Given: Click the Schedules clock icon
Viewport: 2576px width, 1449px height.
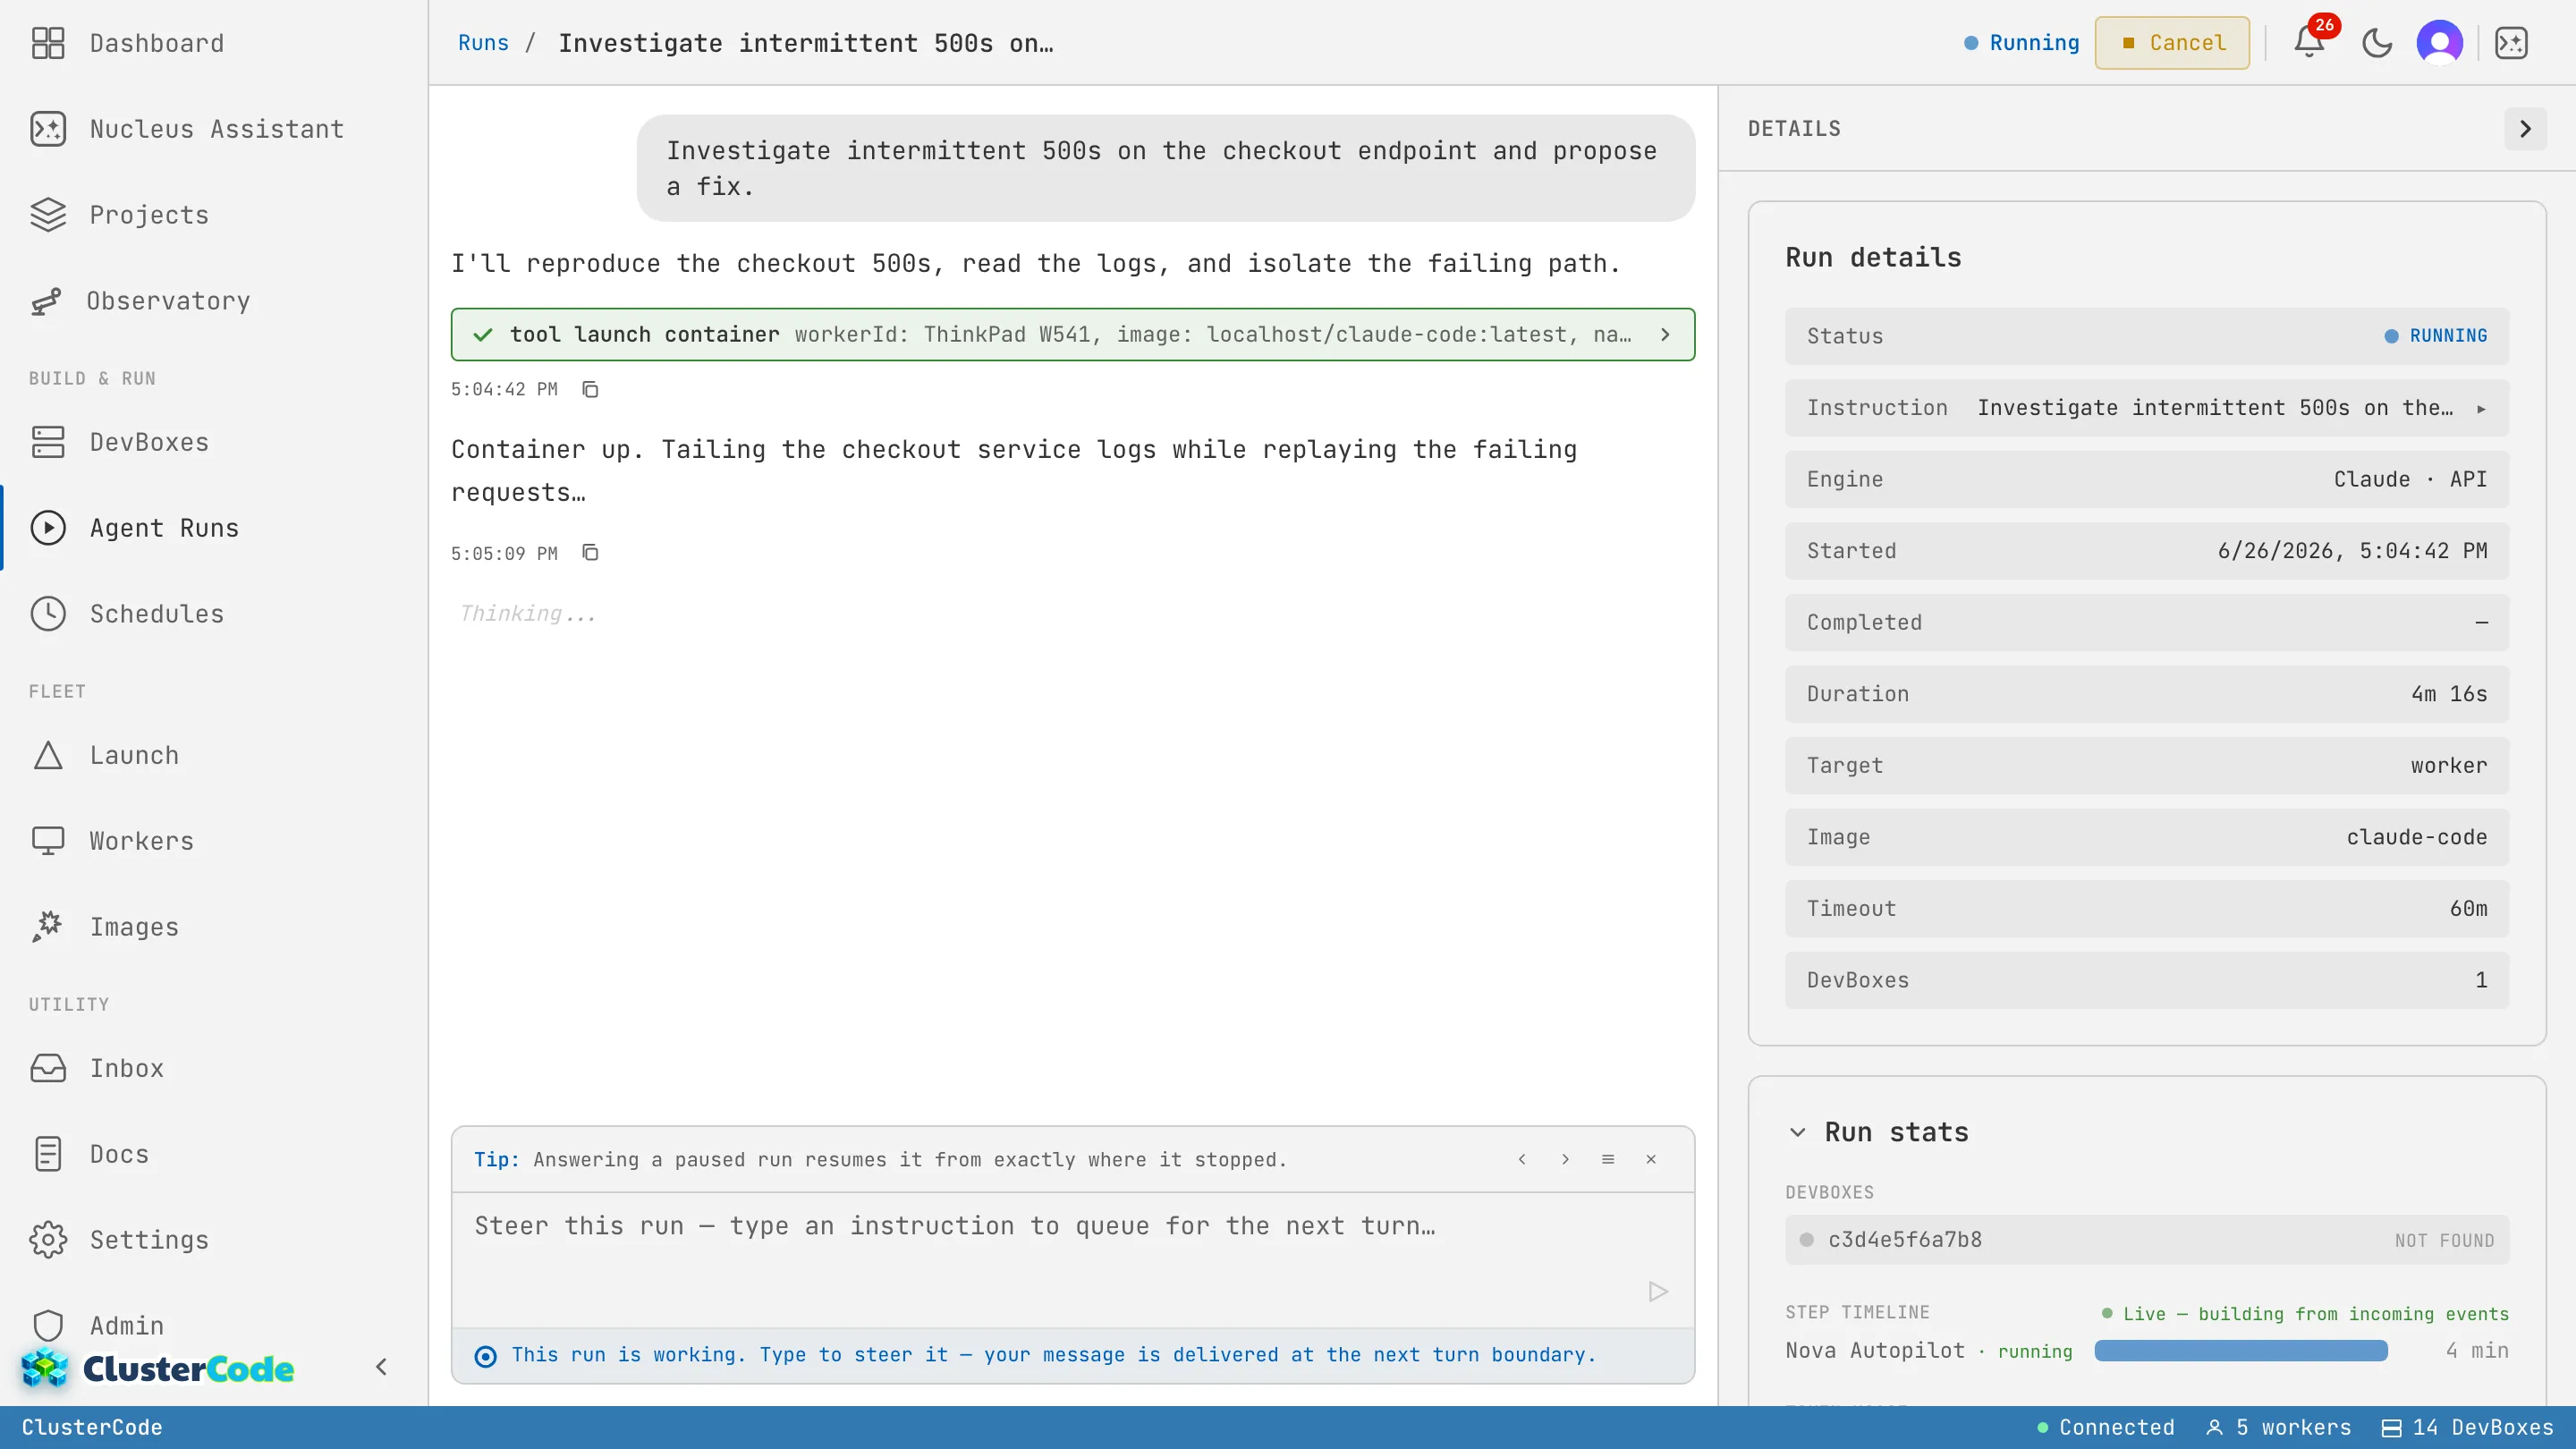Looking at the screenshot, I should [x=48, y=614].
